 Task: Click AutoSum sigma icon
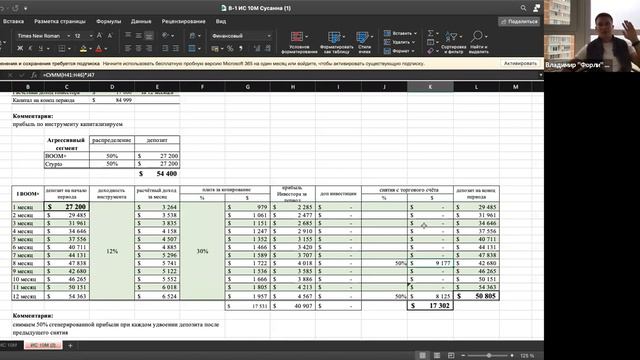[431, 33]
